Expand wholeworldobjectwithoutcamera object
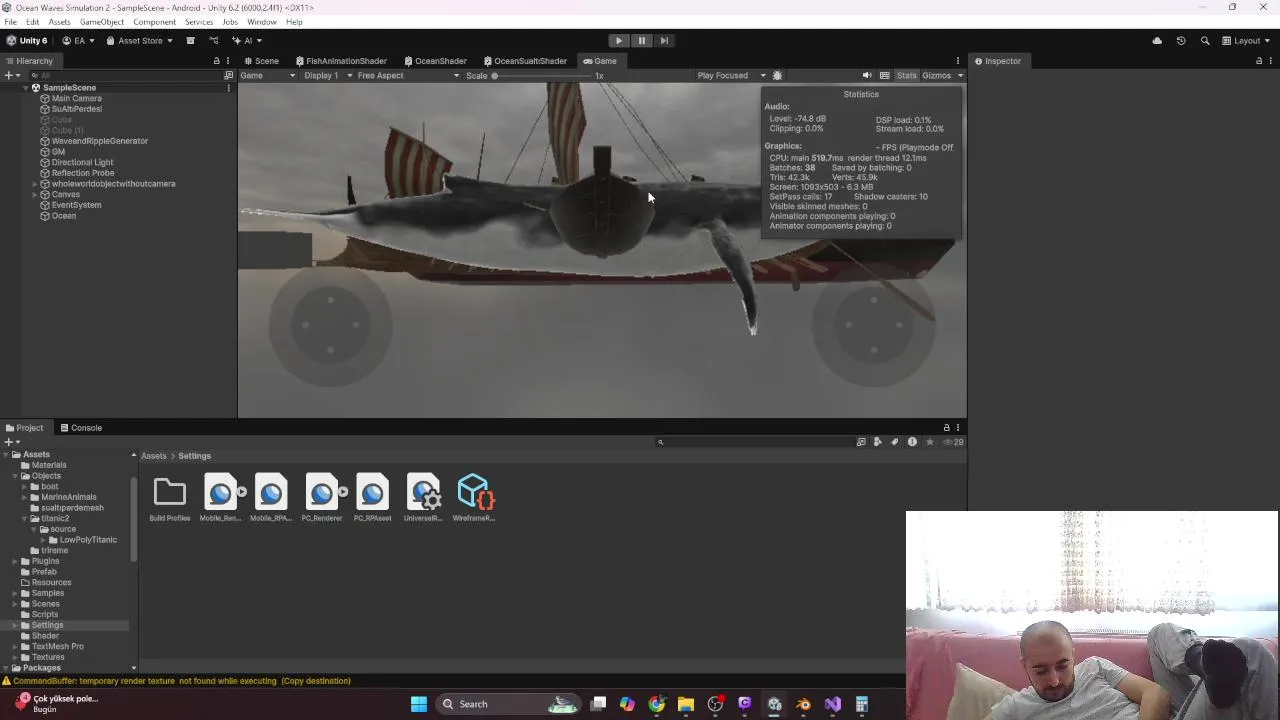 35,184
